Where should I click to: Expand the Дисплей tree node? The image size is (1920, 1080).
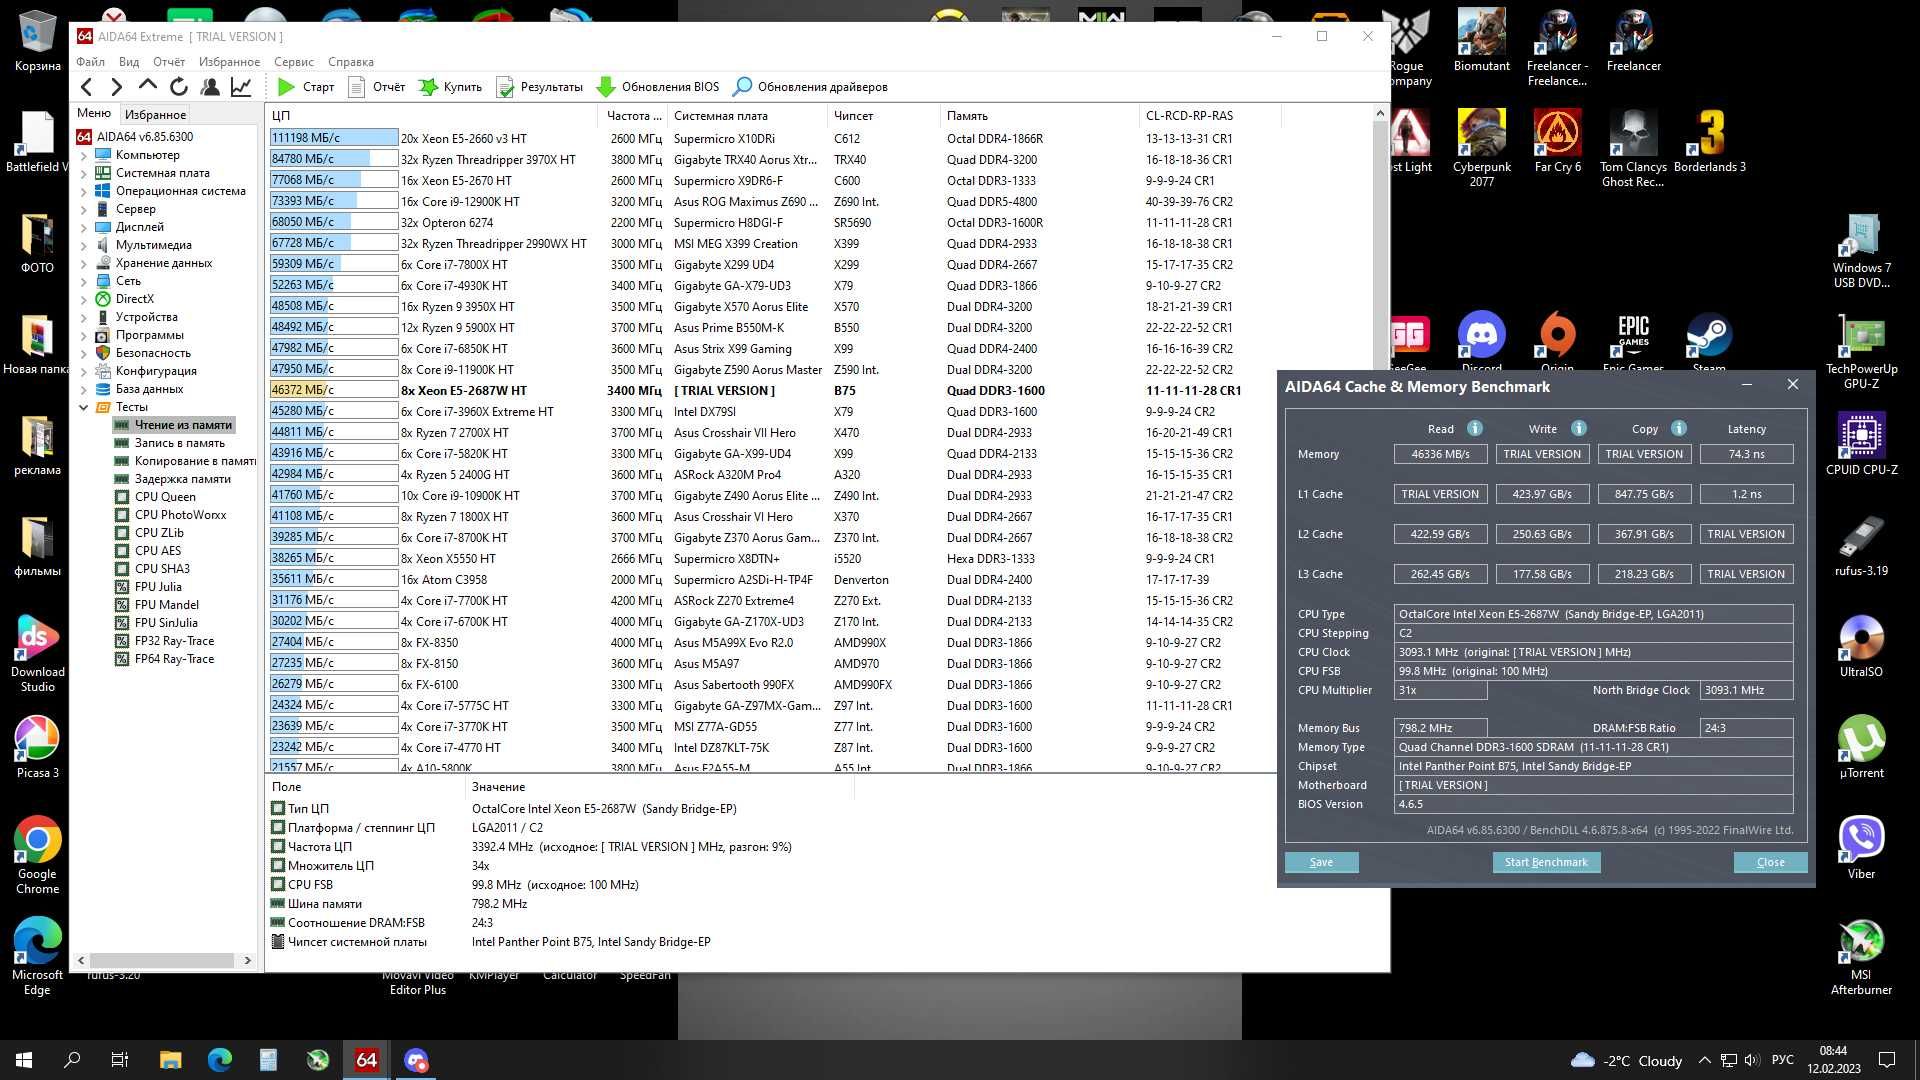click(x=84, y=227)
